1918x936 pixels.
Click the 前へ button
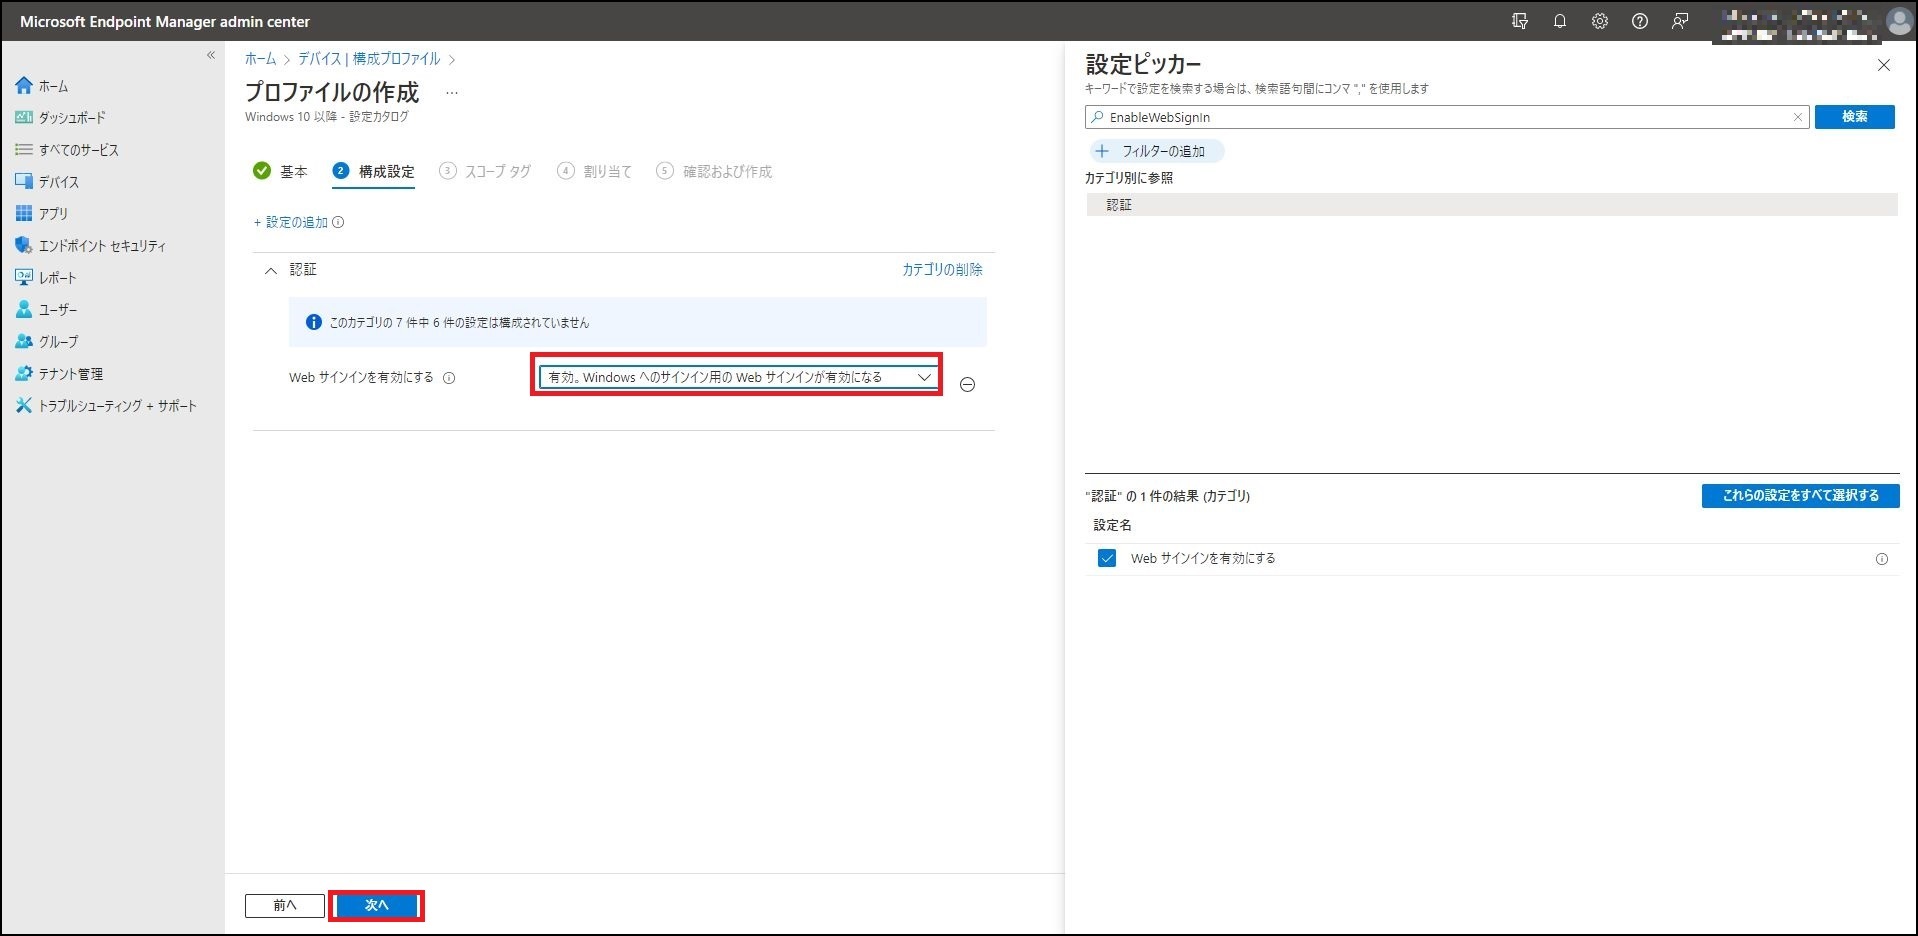coord(285,905)
